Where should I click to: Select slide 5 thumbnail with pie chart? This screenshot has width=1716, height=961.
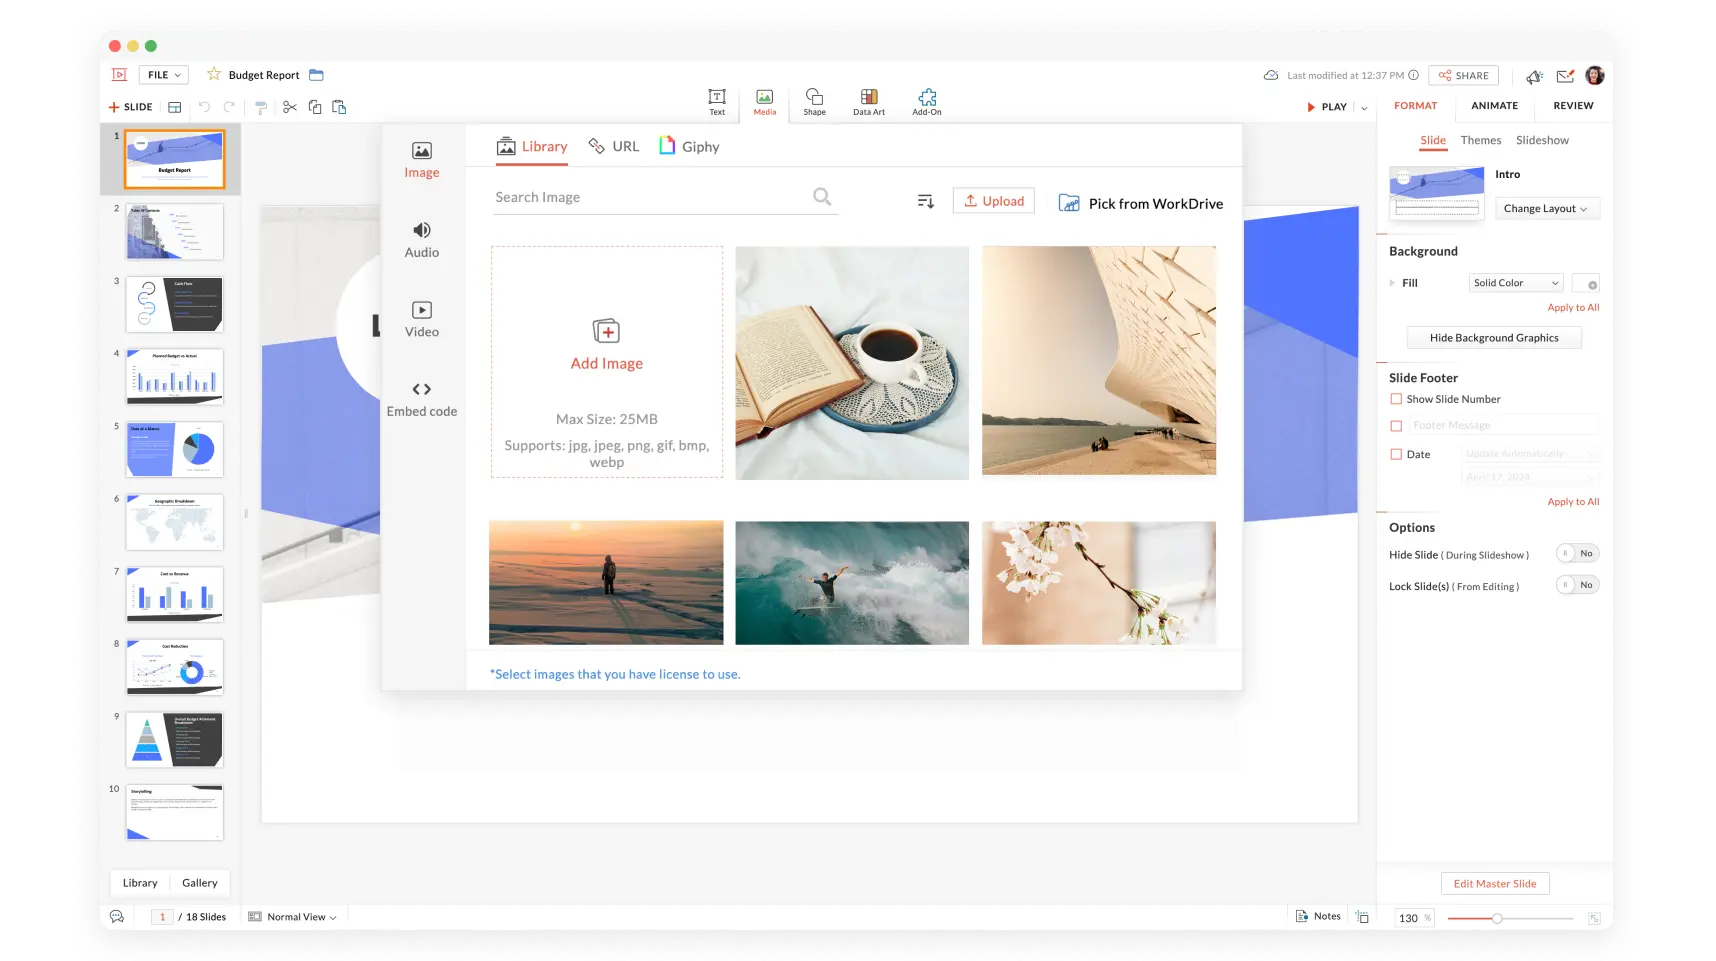coord(175,450)
